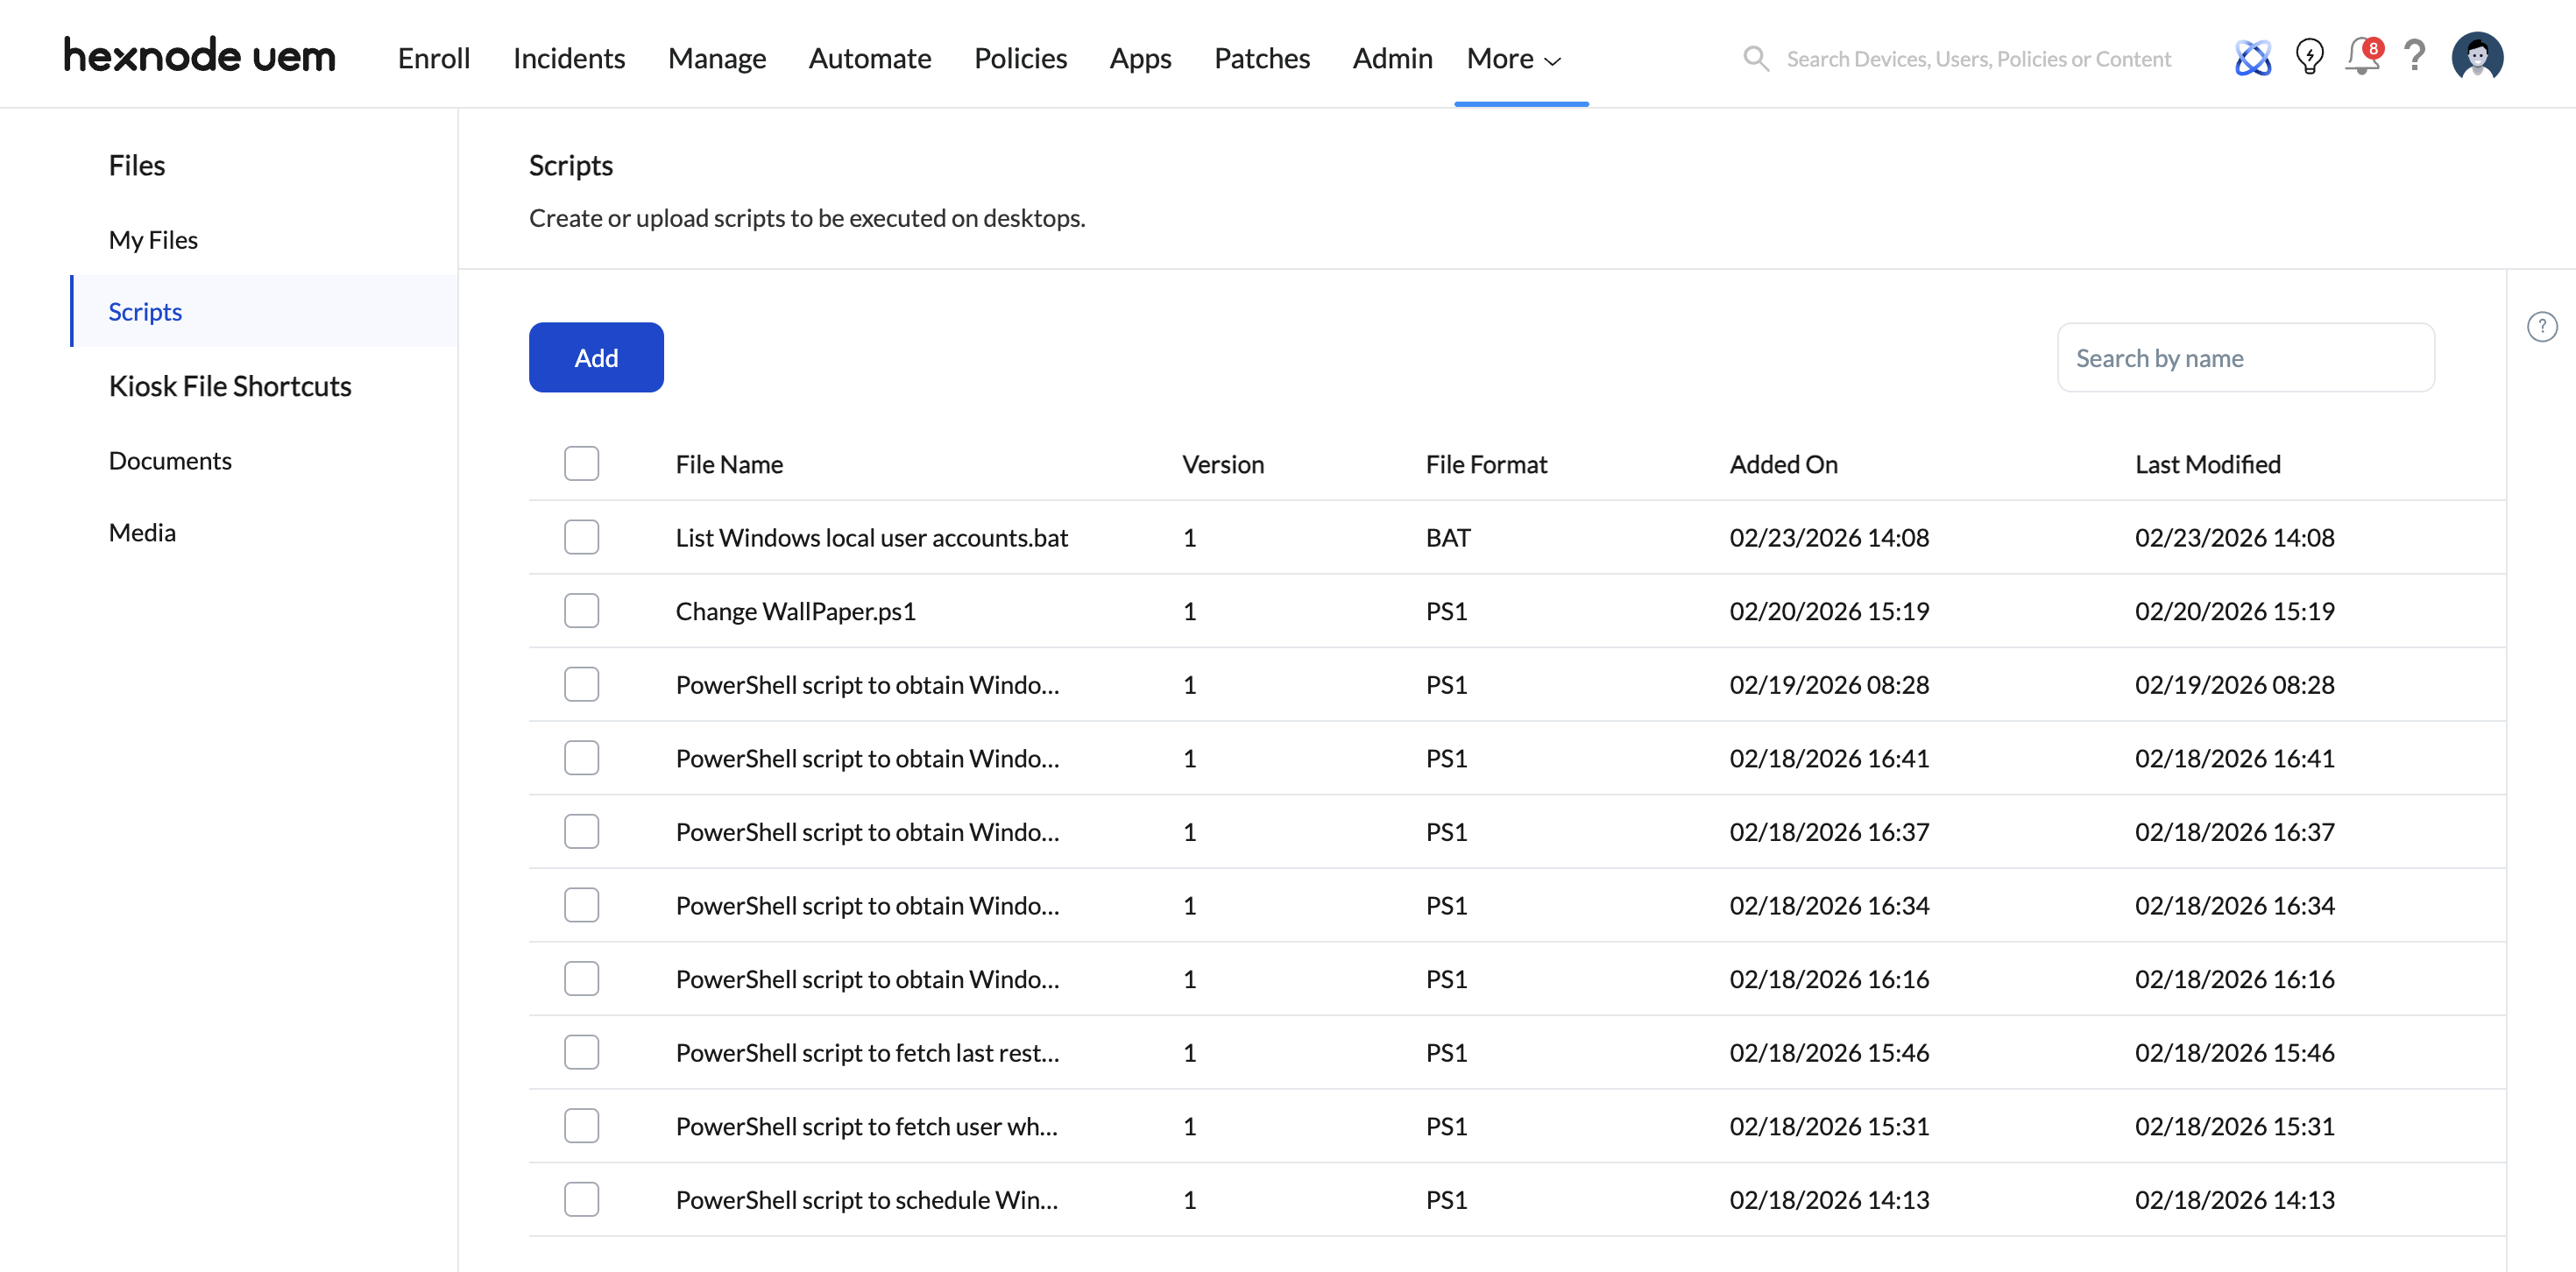Click the hexnode uem logo
The width and height of the screenshot is (2576, 1272).
pos(200,56)
